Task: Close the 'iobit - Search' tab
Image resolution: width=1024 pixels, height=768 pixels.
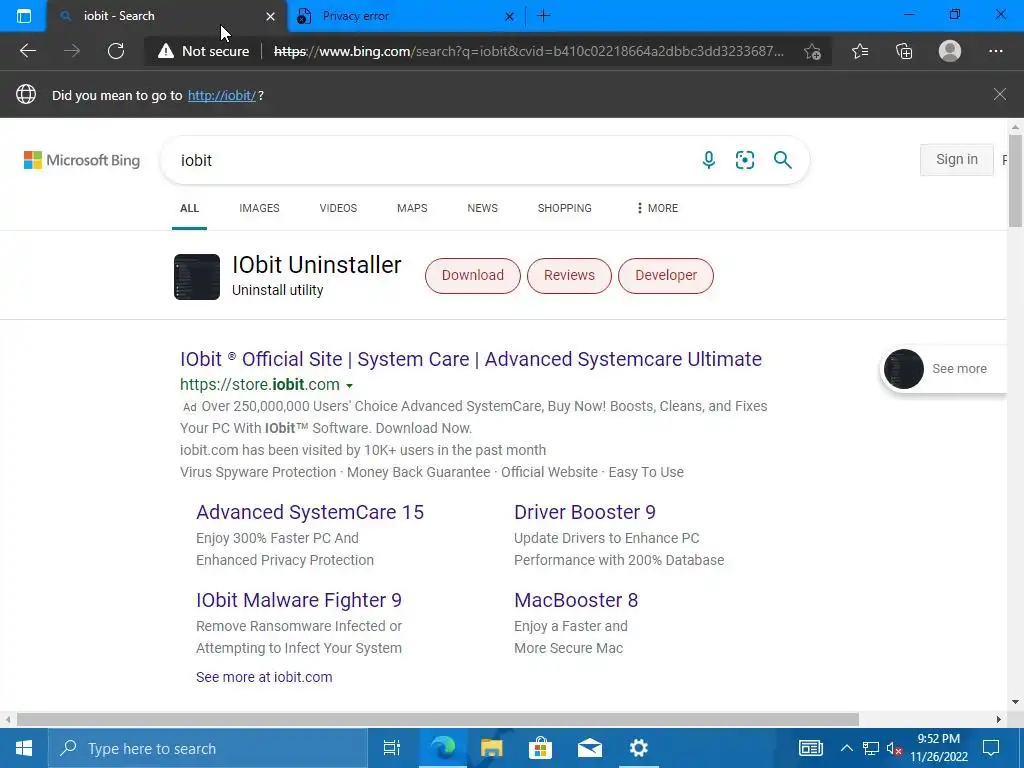Action: coord(270,16)
